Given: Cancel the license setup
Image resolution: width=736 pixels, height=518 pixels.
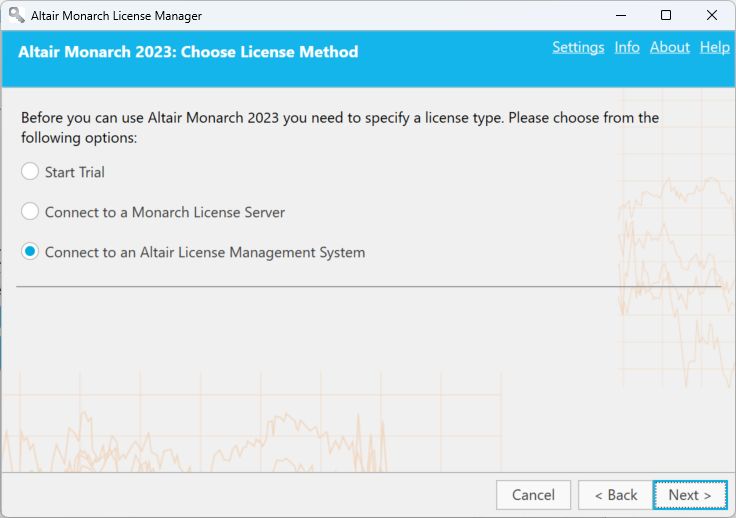Looking at the screenshot, I should [x=533, y=495].
